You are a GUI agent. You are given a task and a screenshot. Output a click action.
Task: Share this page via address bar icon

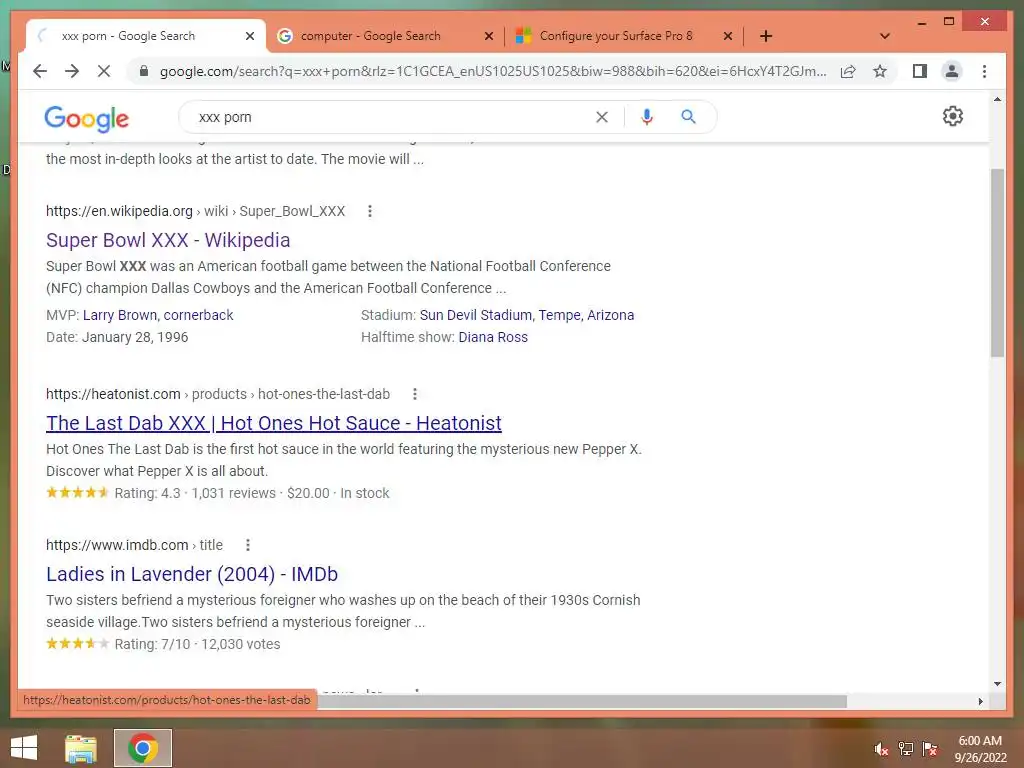tap(848, 71)
